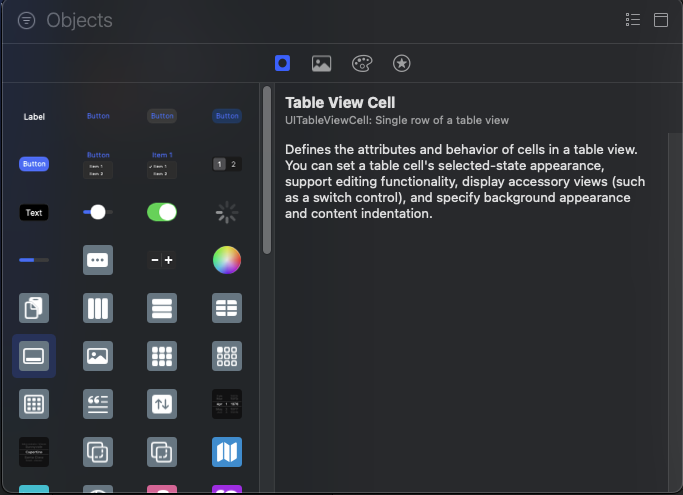
Task: Select the Picker View with Cupertino text
Action: 34,452
